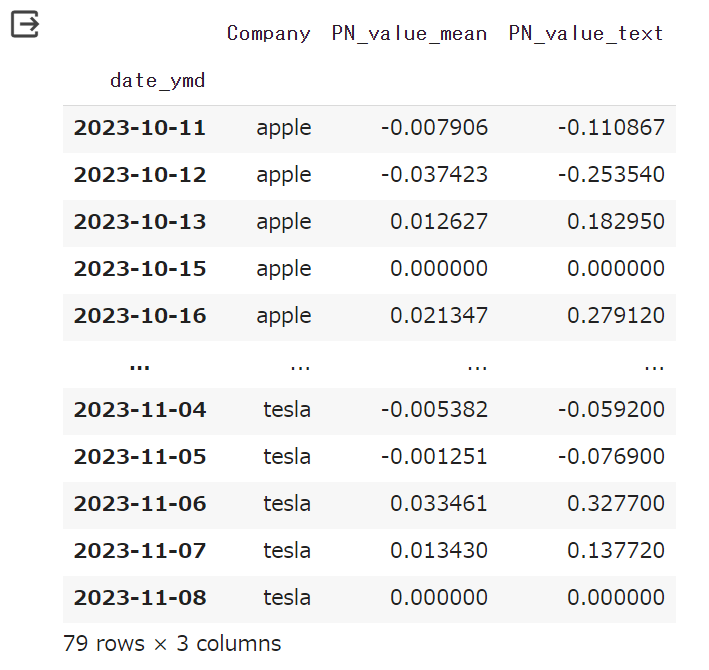Select the 2023-10-16 date cell
The height and width of the screenshot is (670, 709).
tap(140, 316)
